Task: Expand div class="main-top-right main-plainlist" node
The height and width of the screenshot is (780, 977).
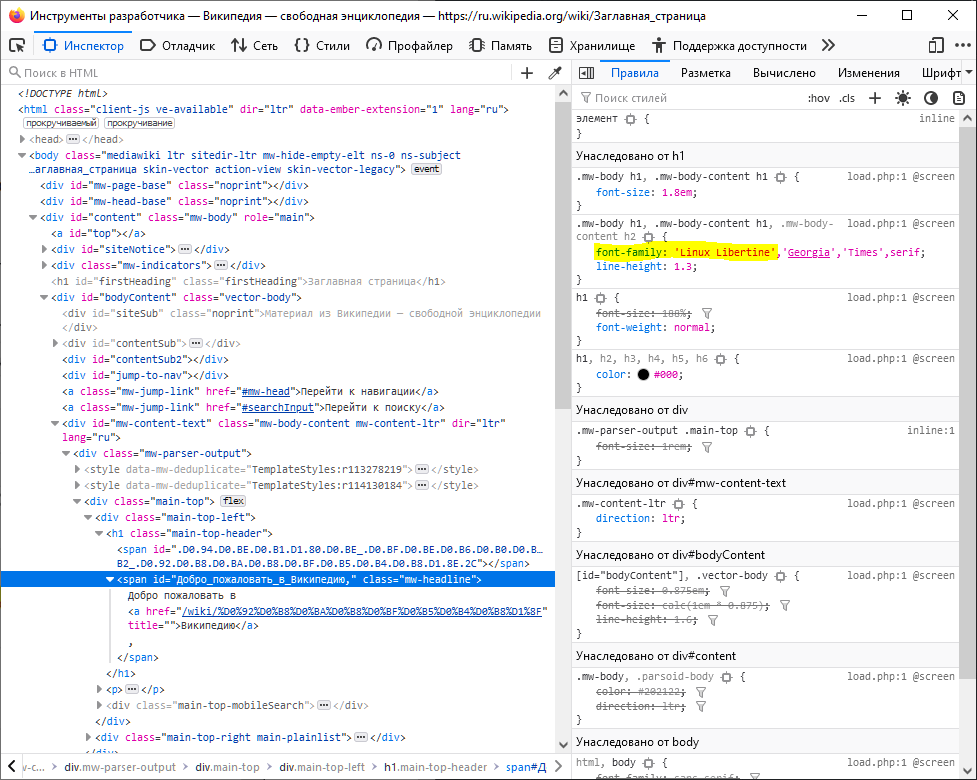Action: tap(88, 737)
